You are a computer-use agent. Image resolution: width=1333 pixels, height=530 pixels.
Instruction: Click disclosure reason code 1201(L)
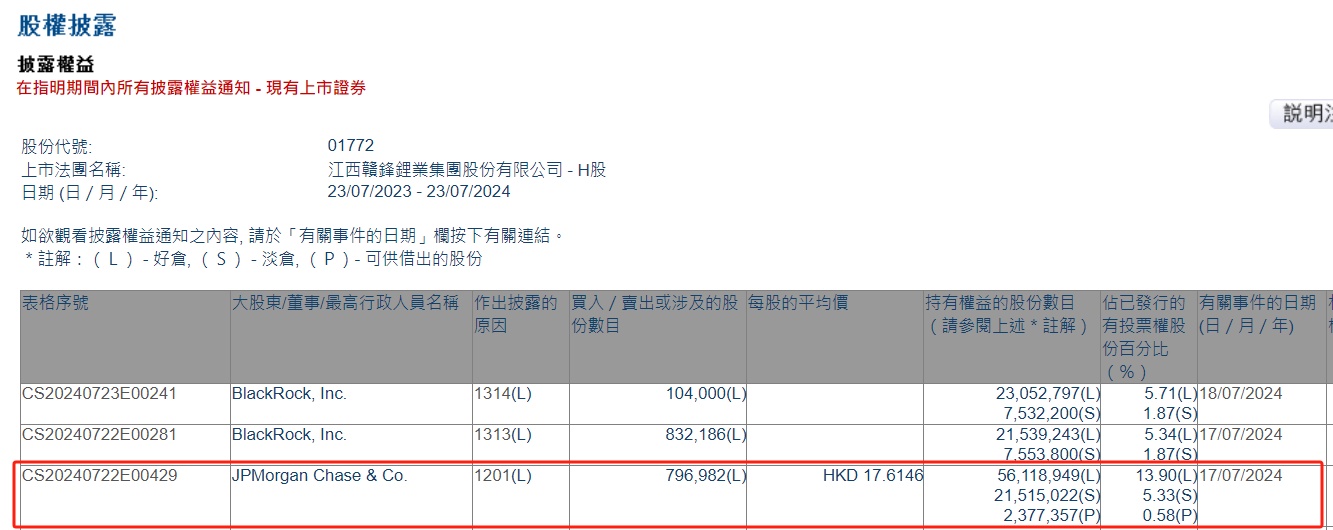pos(503,476)
